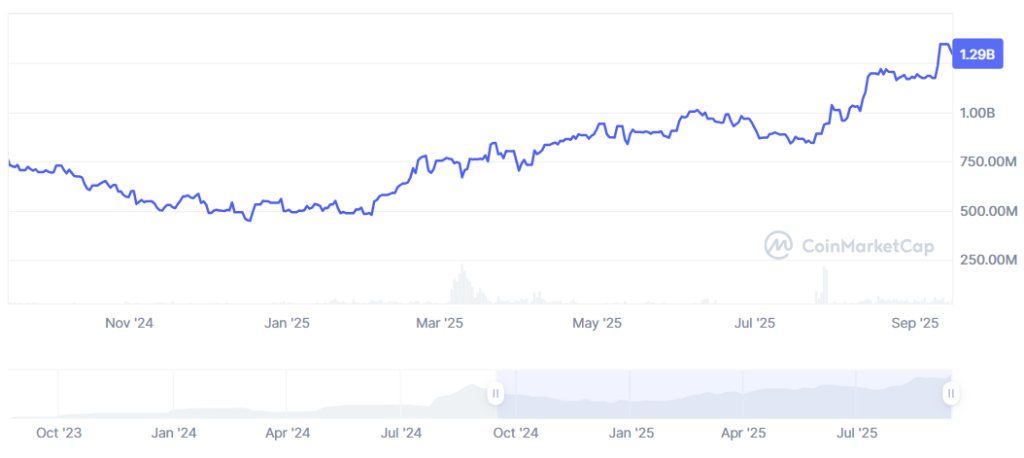1024x458 pixels.
Task: Click Oct '24 on the navigator timeline
Action: [516, 433]
